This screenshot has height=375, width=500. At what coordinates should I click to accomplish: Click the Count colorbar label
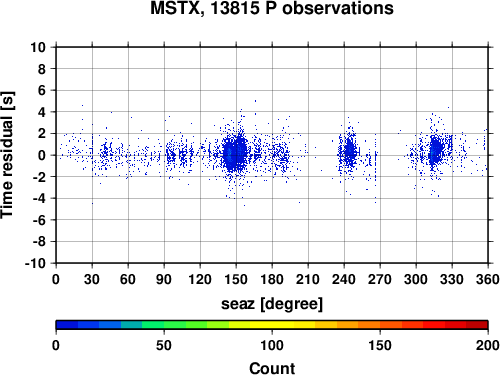pyautogui.click(x=272, y=368)
